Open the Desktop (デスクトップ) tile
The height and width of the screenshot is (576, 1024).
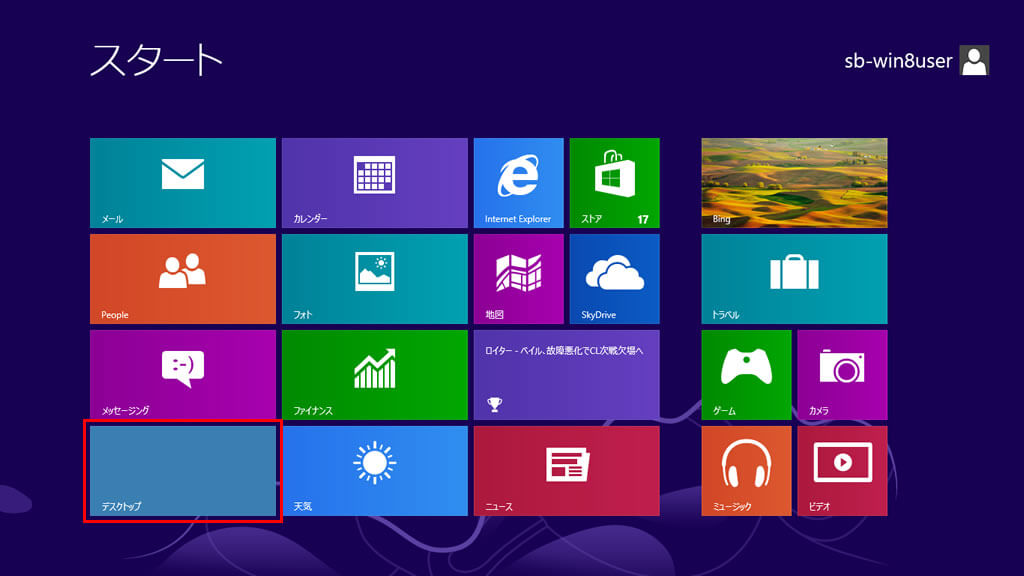182,470
